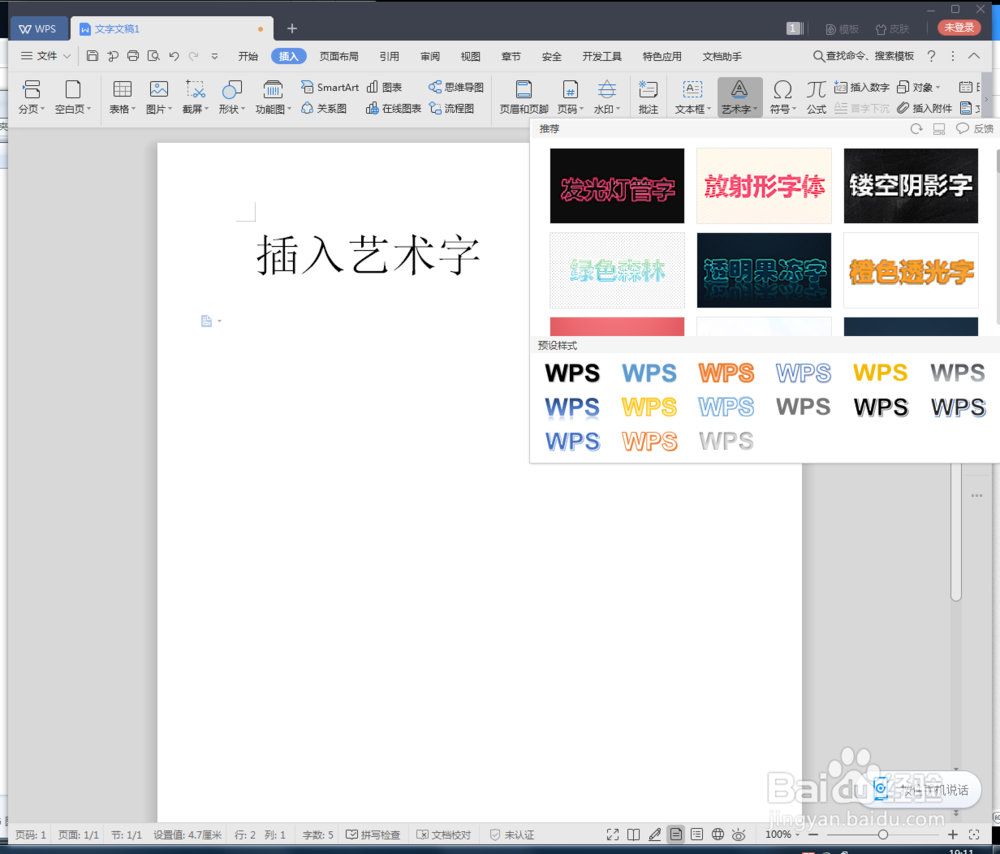Collapse the ribbon with the chevron
The height and width of the screenshot is (854, 1000).
(x=974, y=56)
